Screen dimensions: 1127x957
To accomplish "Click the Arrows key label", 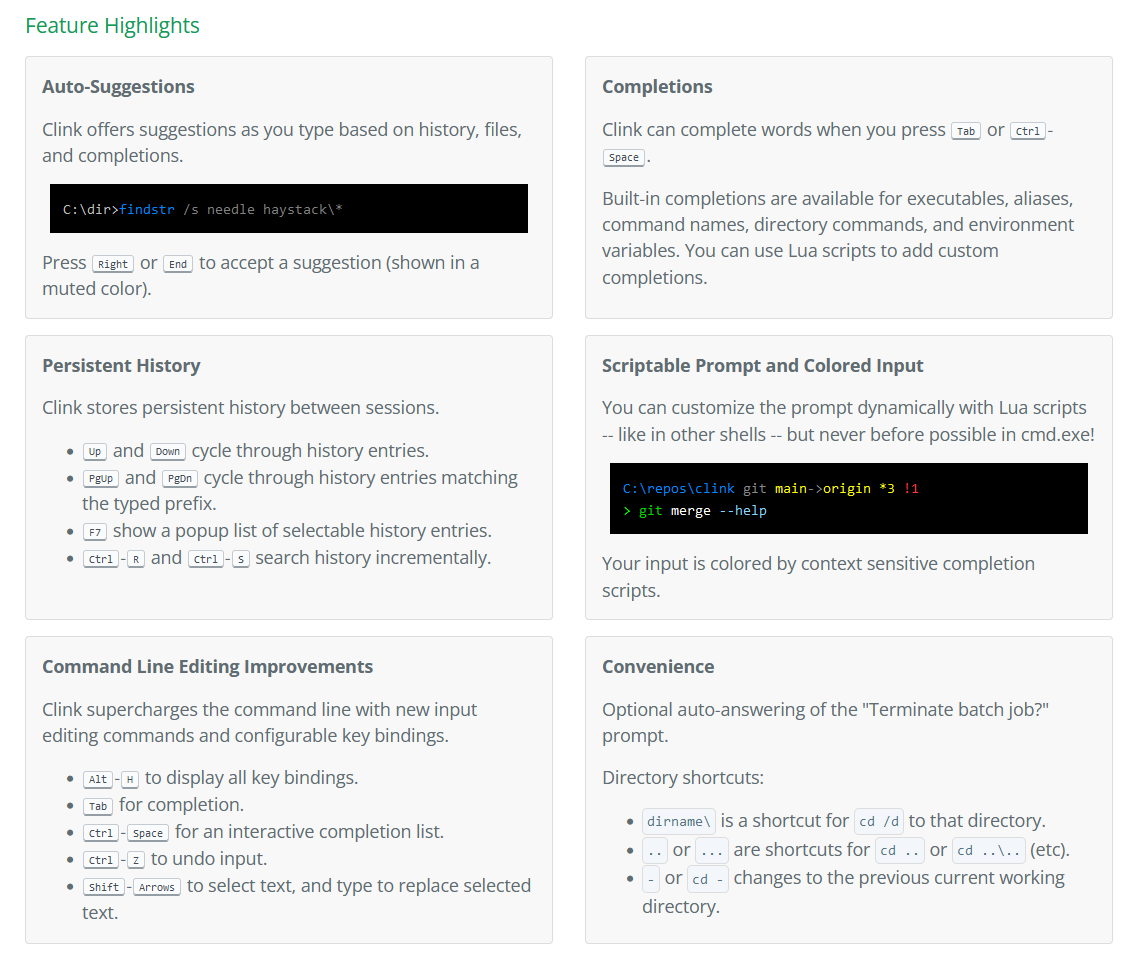I will pos(157,887).
